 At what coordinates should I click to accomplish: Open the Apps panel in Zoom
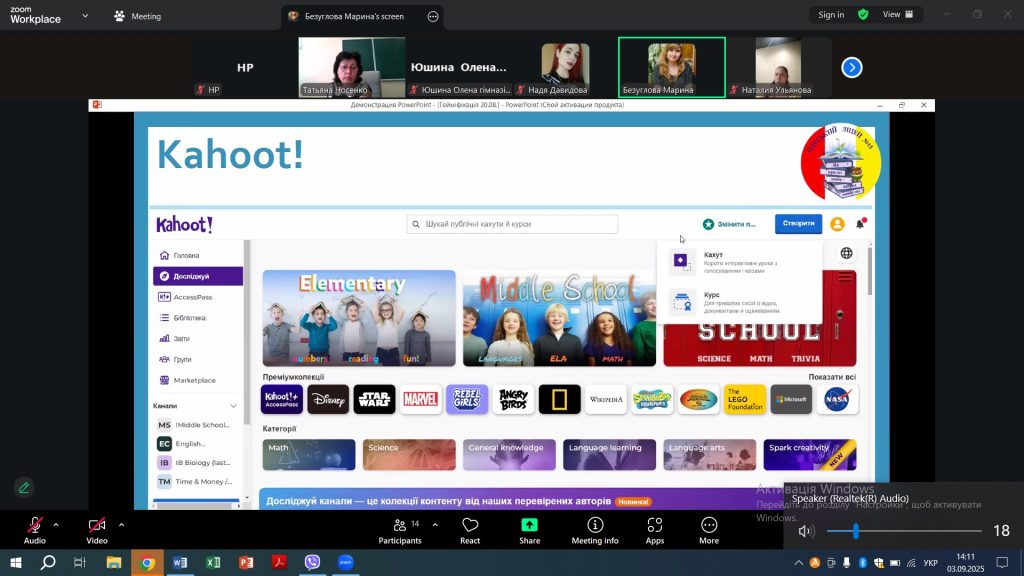[x=654, y=531]
